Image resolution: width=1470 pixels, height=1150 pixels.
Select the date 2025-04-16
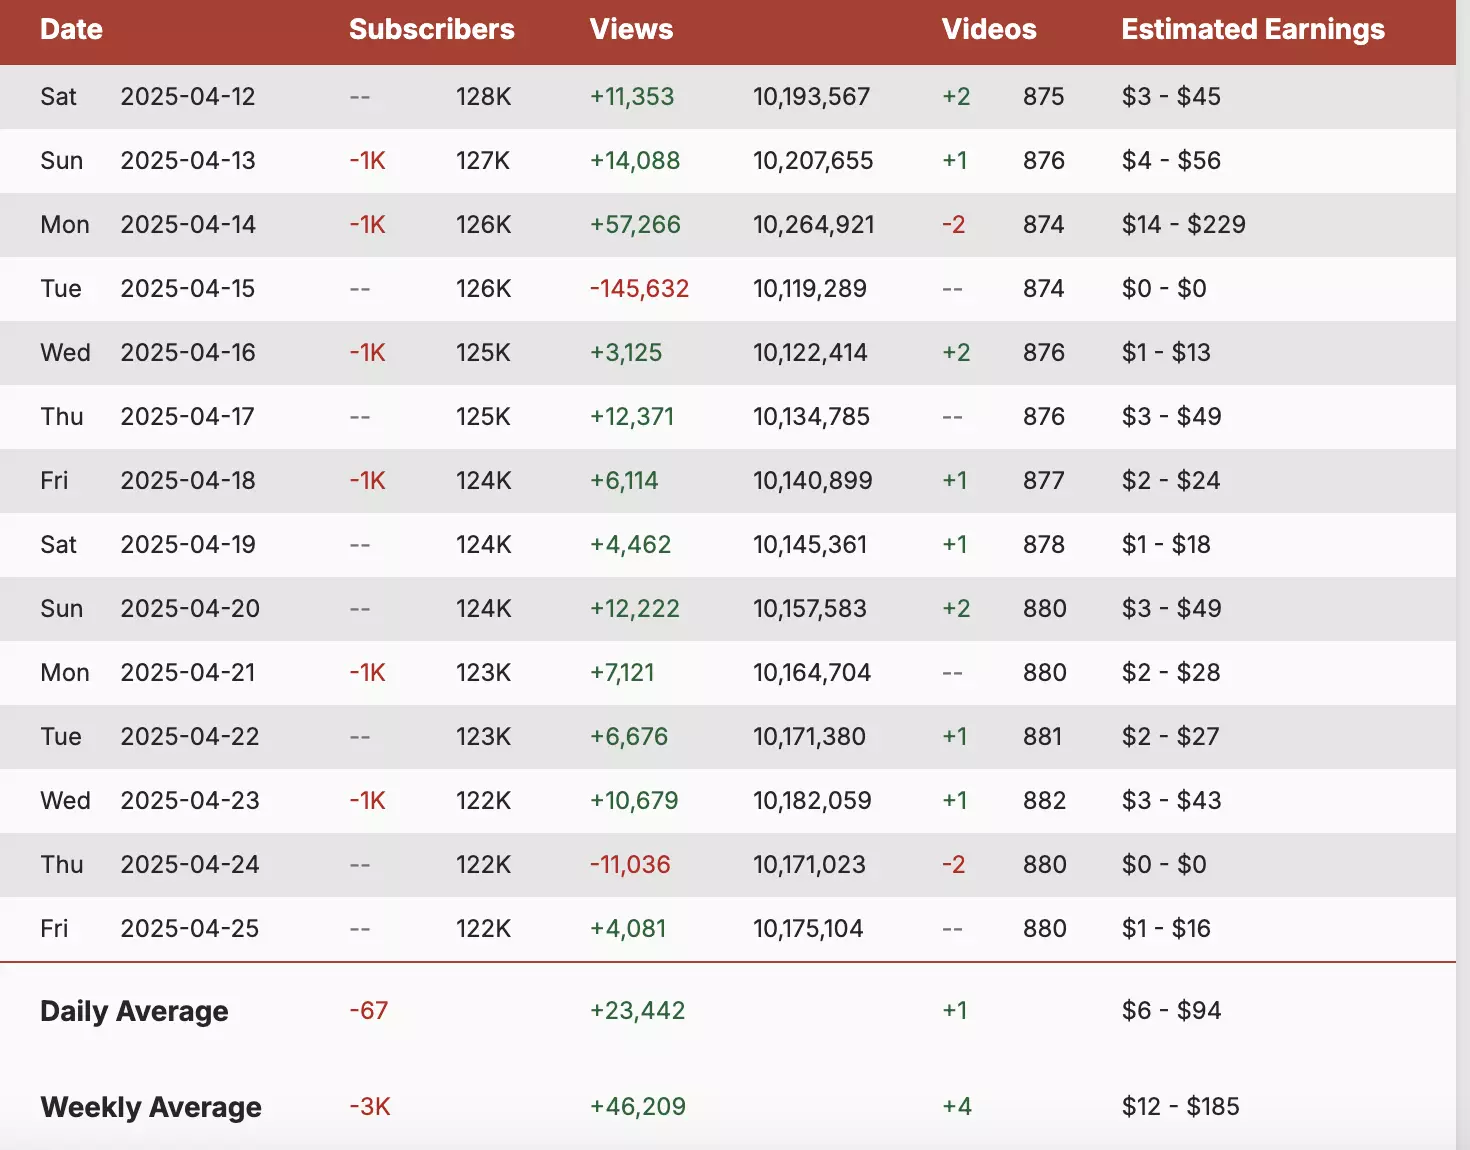pos(188,353)
